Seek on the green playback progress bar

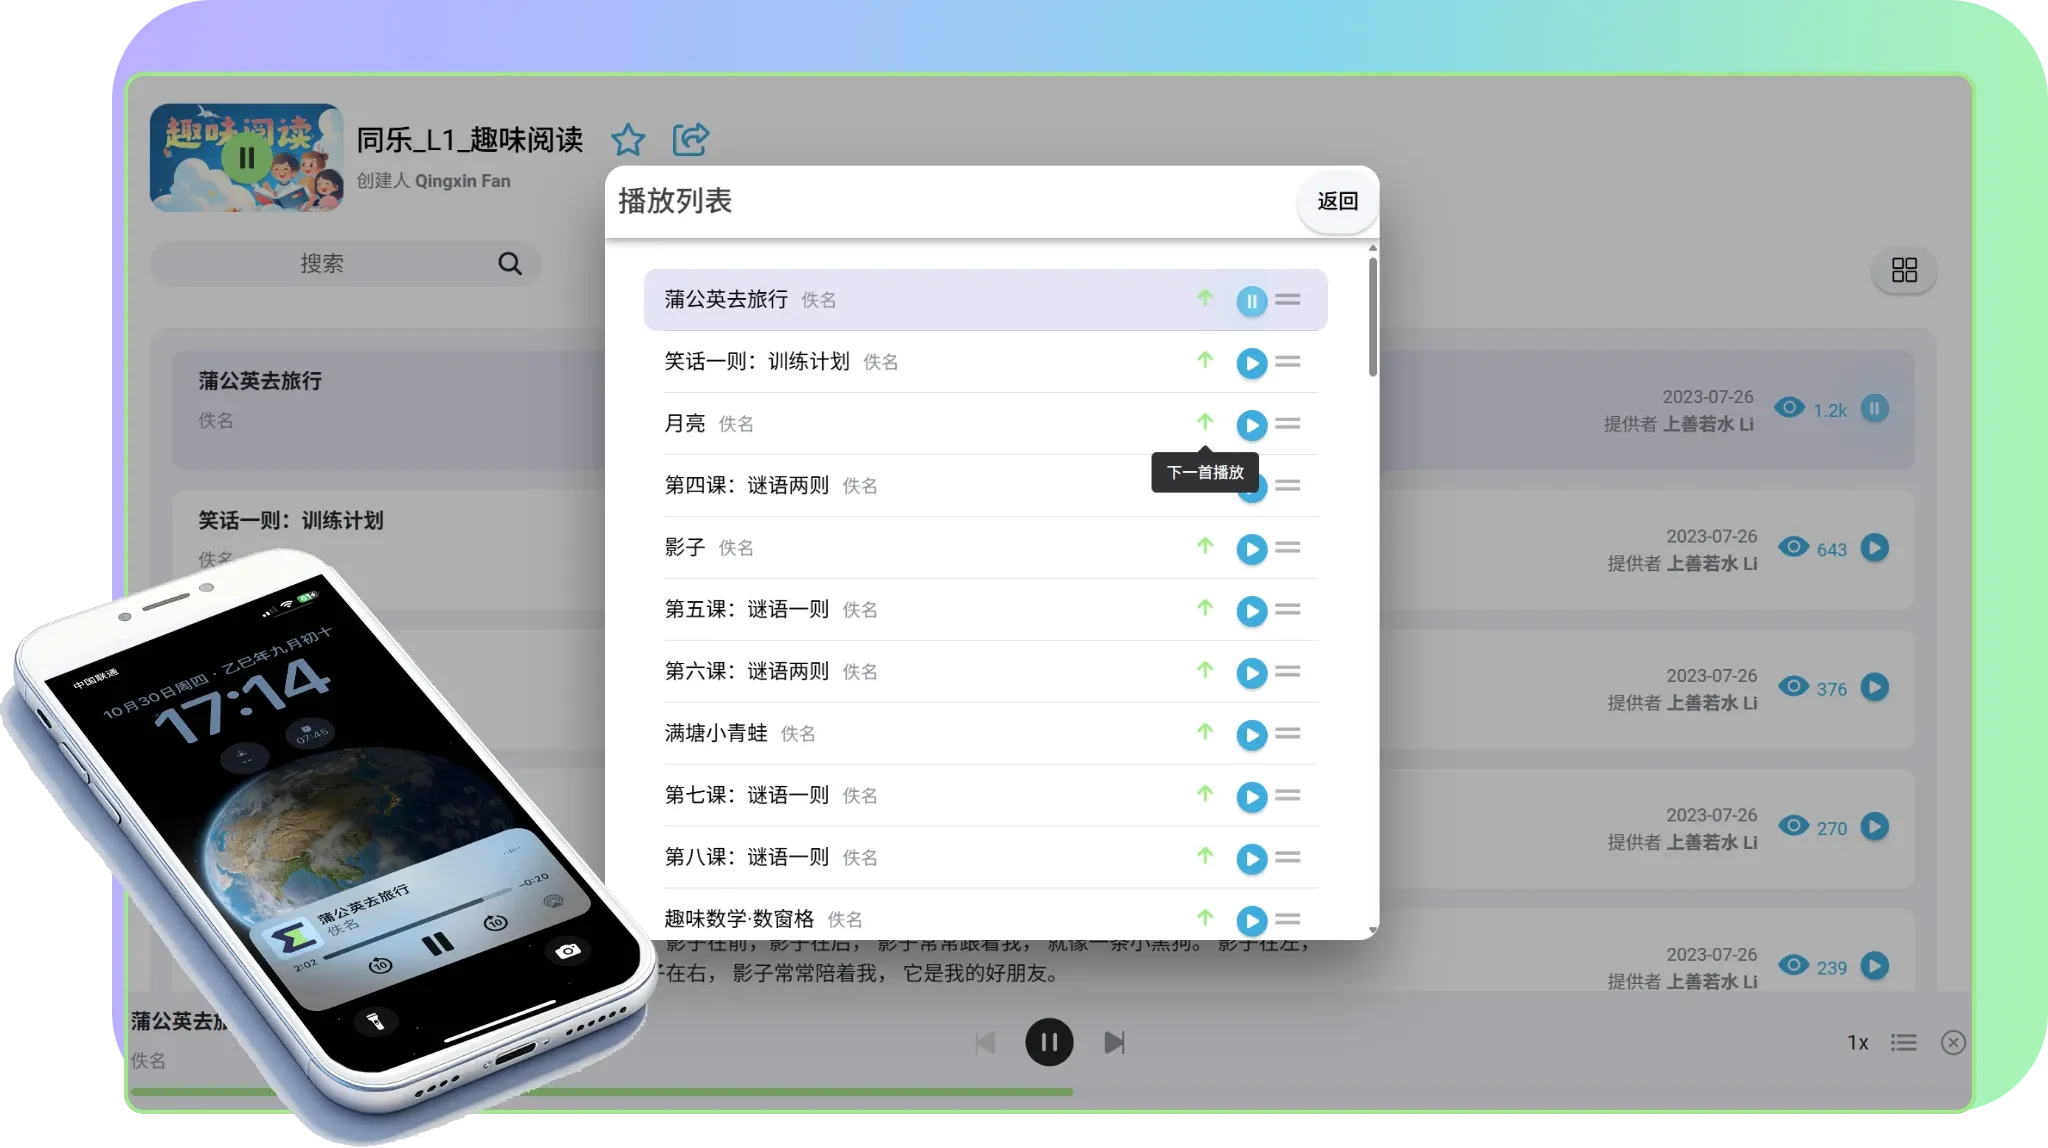click(x=602, y=1092)
